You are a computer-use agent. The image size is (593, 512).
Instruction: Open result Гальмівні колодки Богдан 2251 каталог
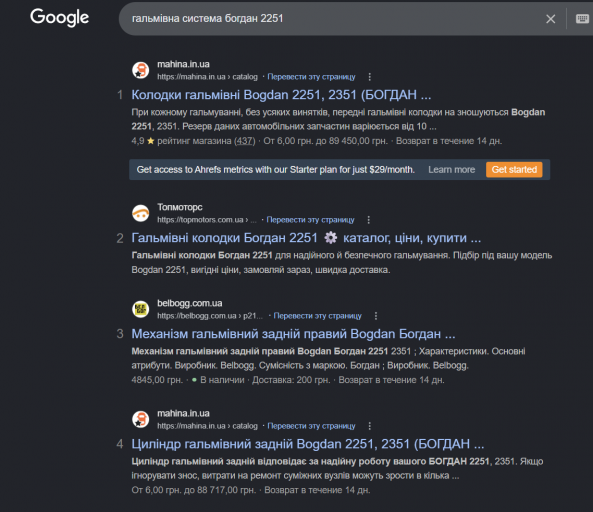coord(306,238)
